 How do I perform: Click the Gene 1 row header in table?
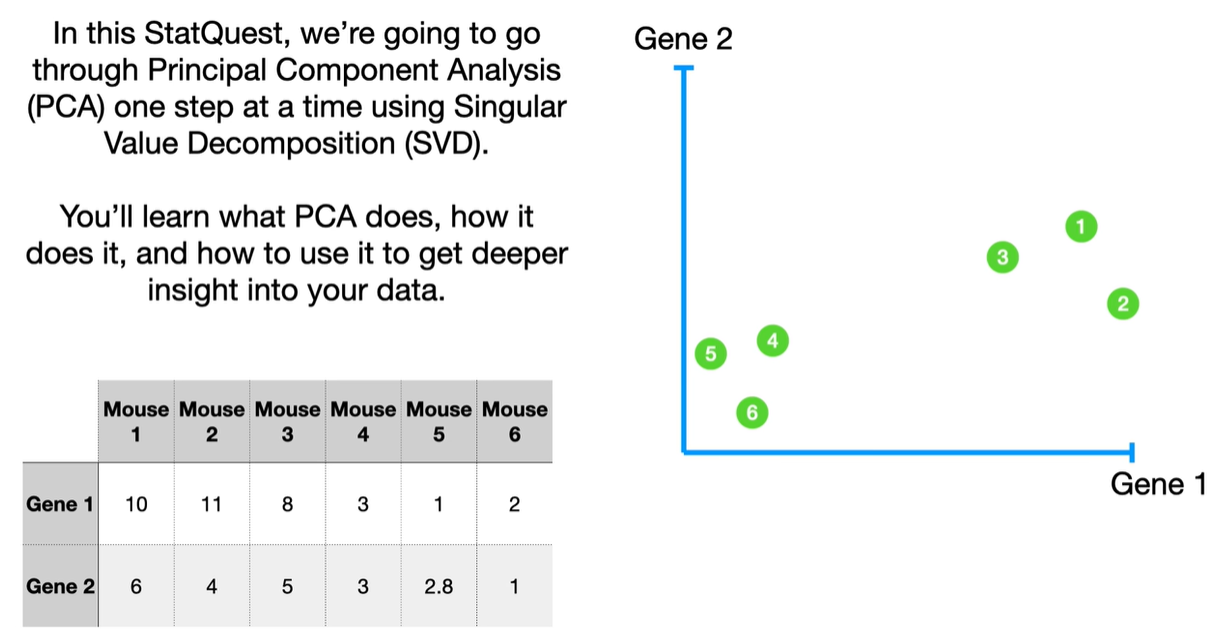pos(60,504)
